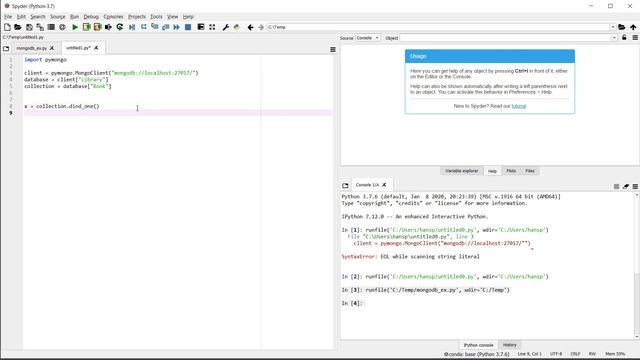
Task: Open the Spyder tutorial link
Action: click(x=519, y=106)
